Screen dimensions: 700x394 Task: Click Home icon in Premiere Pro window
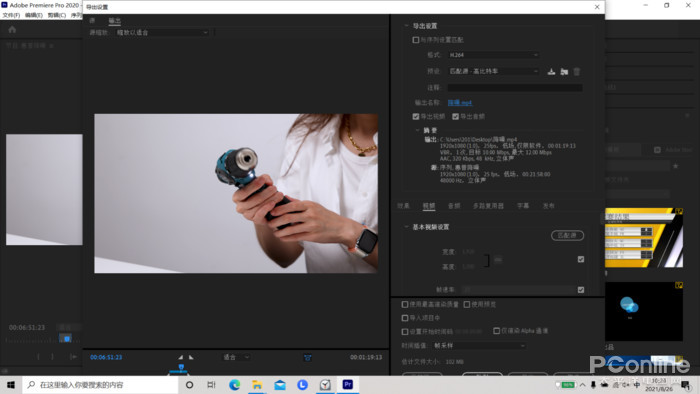[12, 29]
